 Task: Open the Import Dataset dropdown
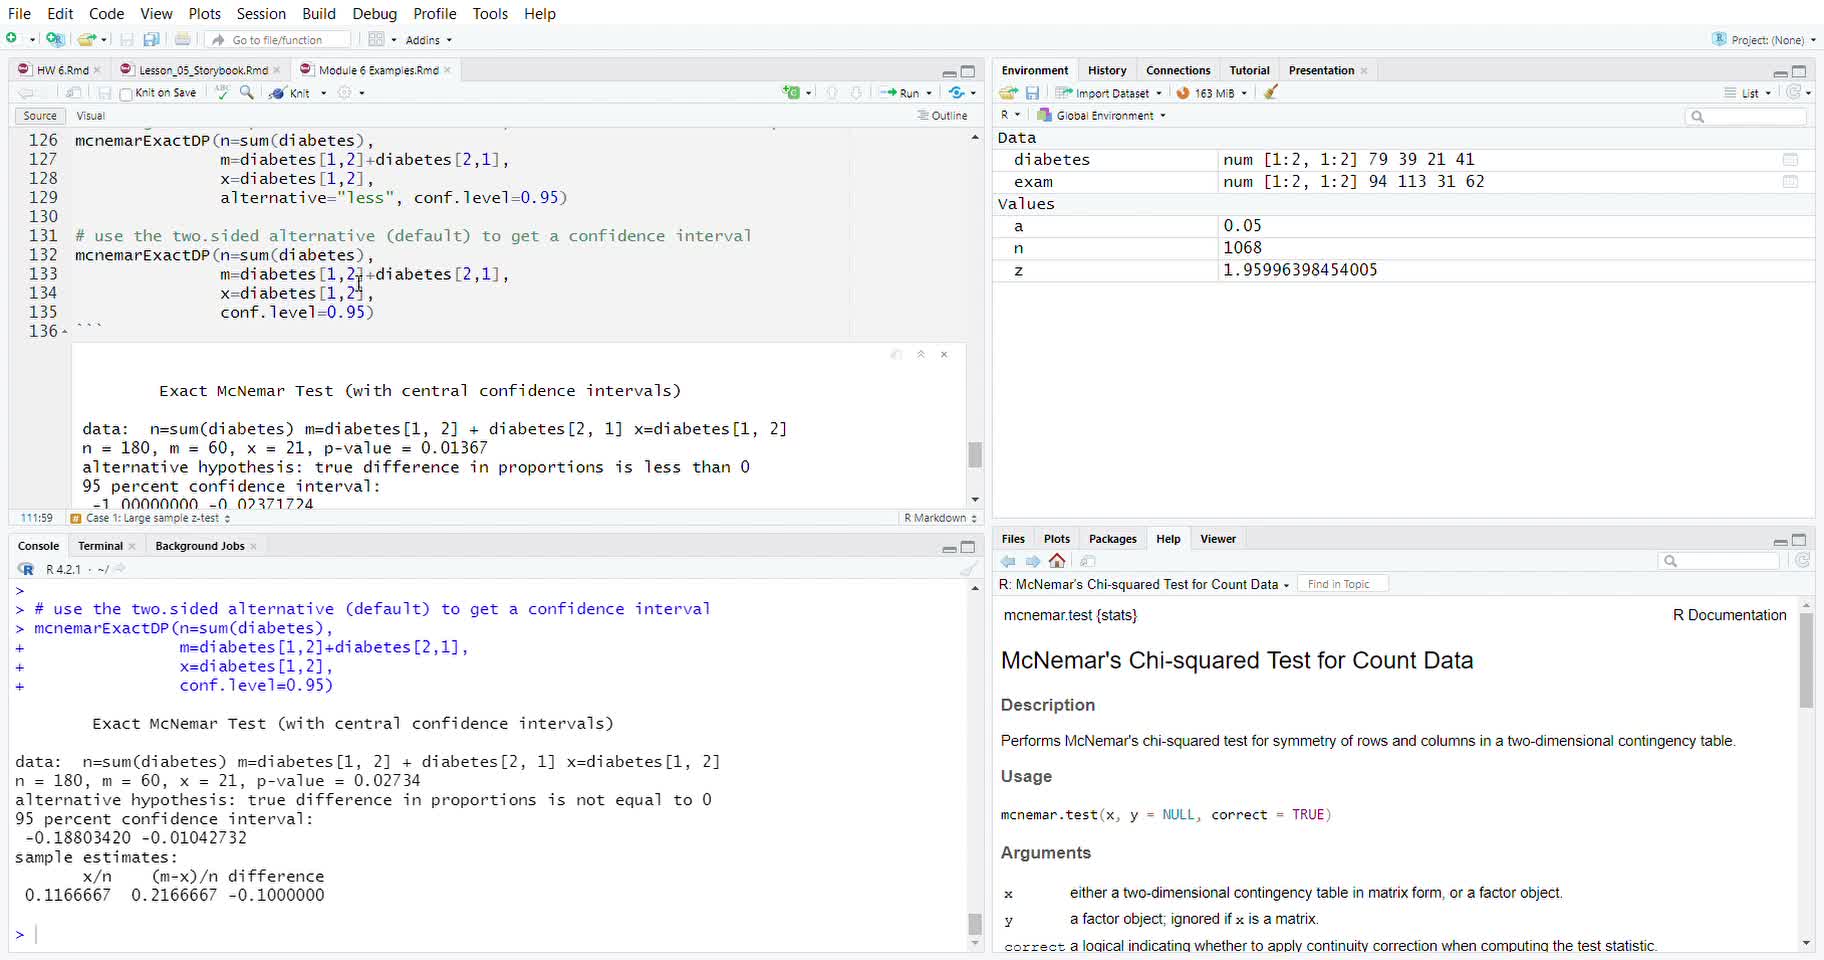[1109, 93]
